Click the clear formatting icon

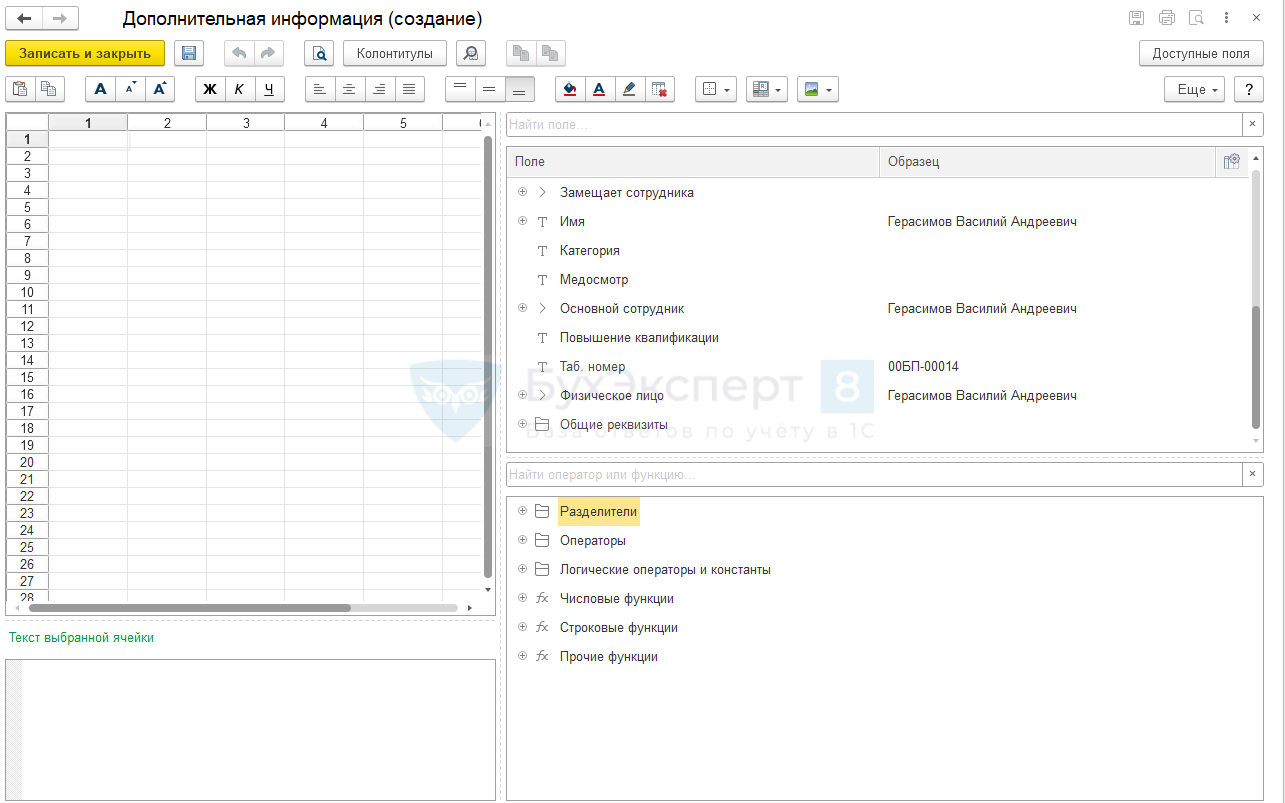pos(659,89)
